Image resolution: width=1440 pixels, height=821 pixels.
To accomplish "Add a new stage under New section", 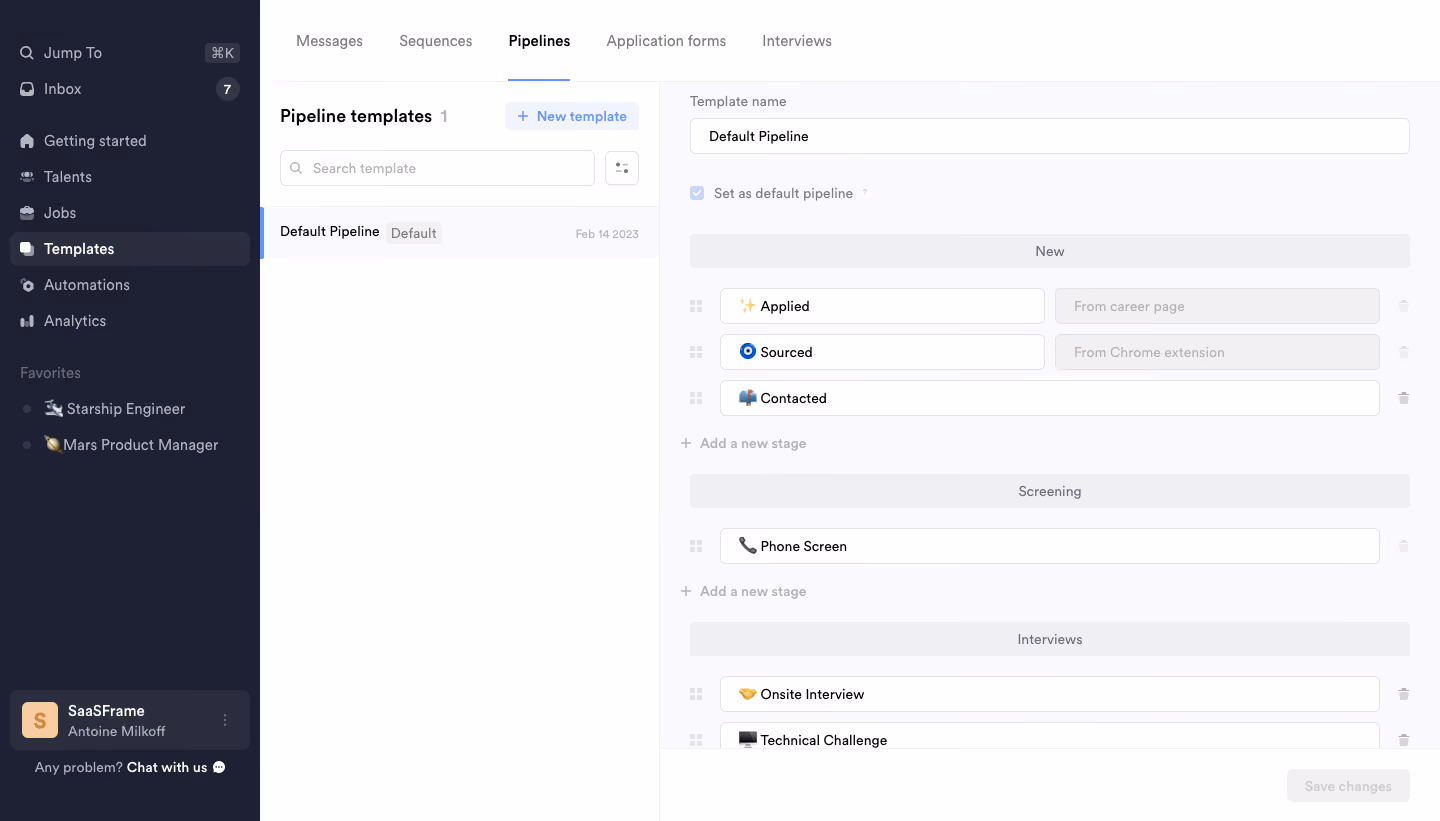I will pos(743,443).
